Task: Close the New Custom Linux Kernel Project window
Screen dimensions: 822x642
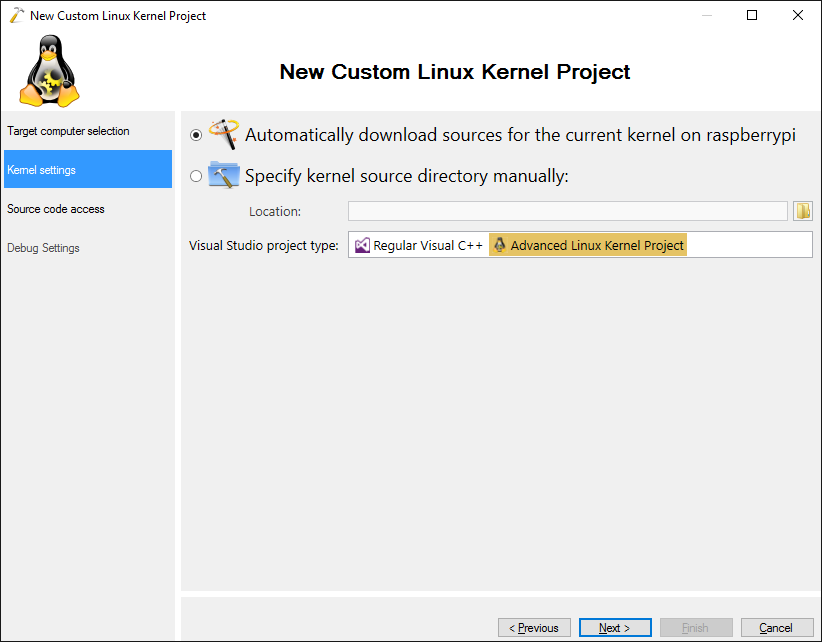Action: pyautogui.click(x=797, y=15)
